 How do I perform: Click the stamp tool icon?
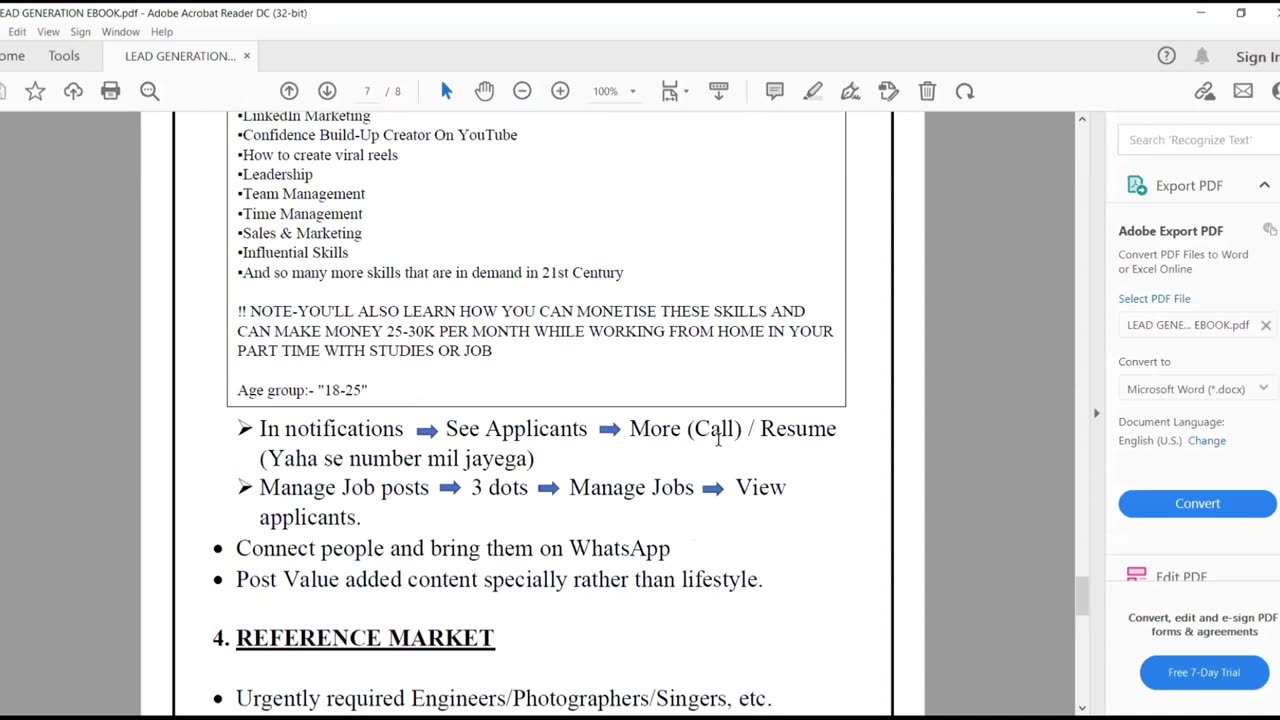(x=889, y=91)
